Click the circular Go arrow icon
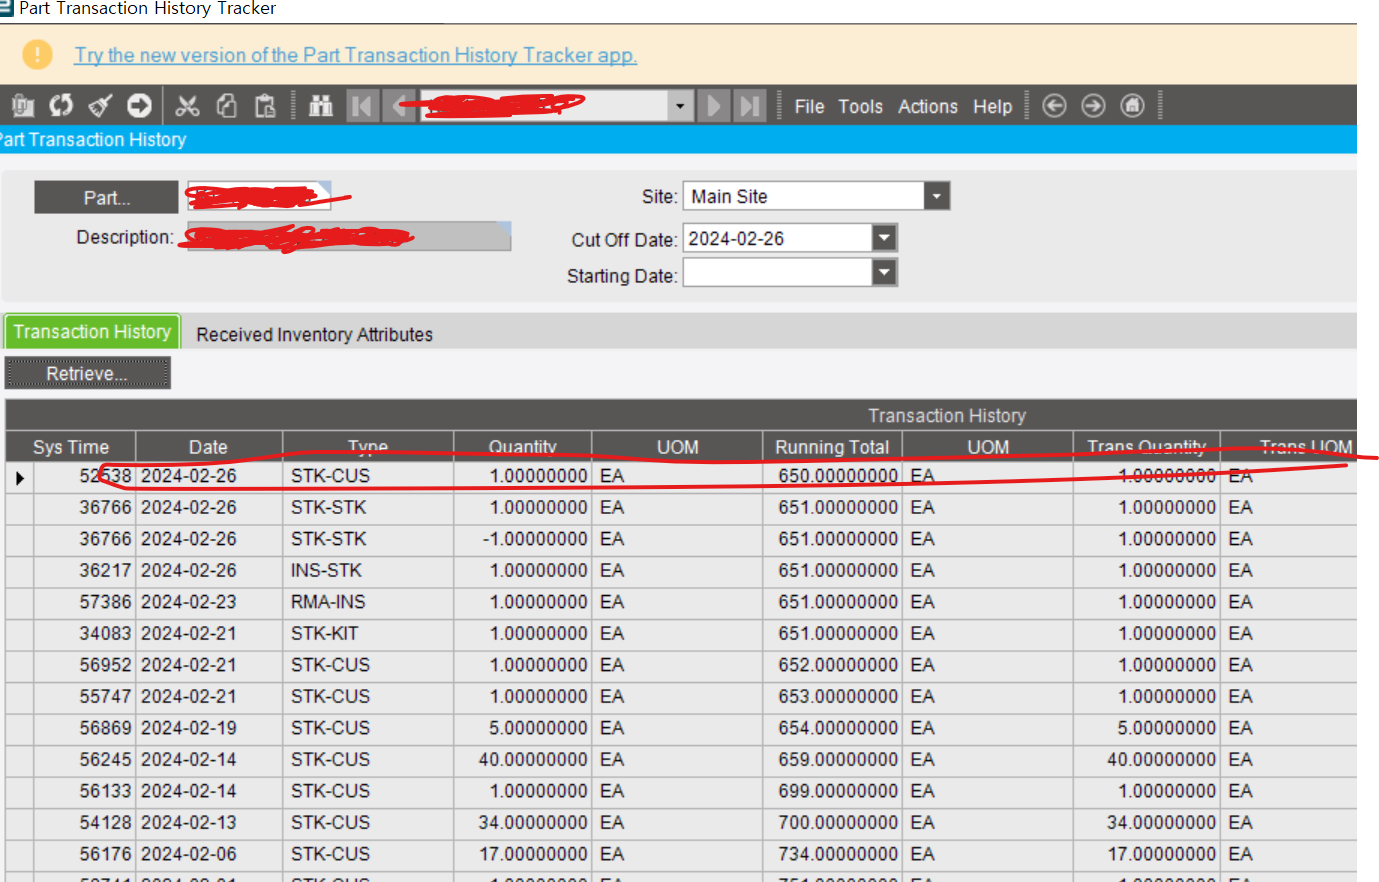The image size is (1379, 882). 139,105
